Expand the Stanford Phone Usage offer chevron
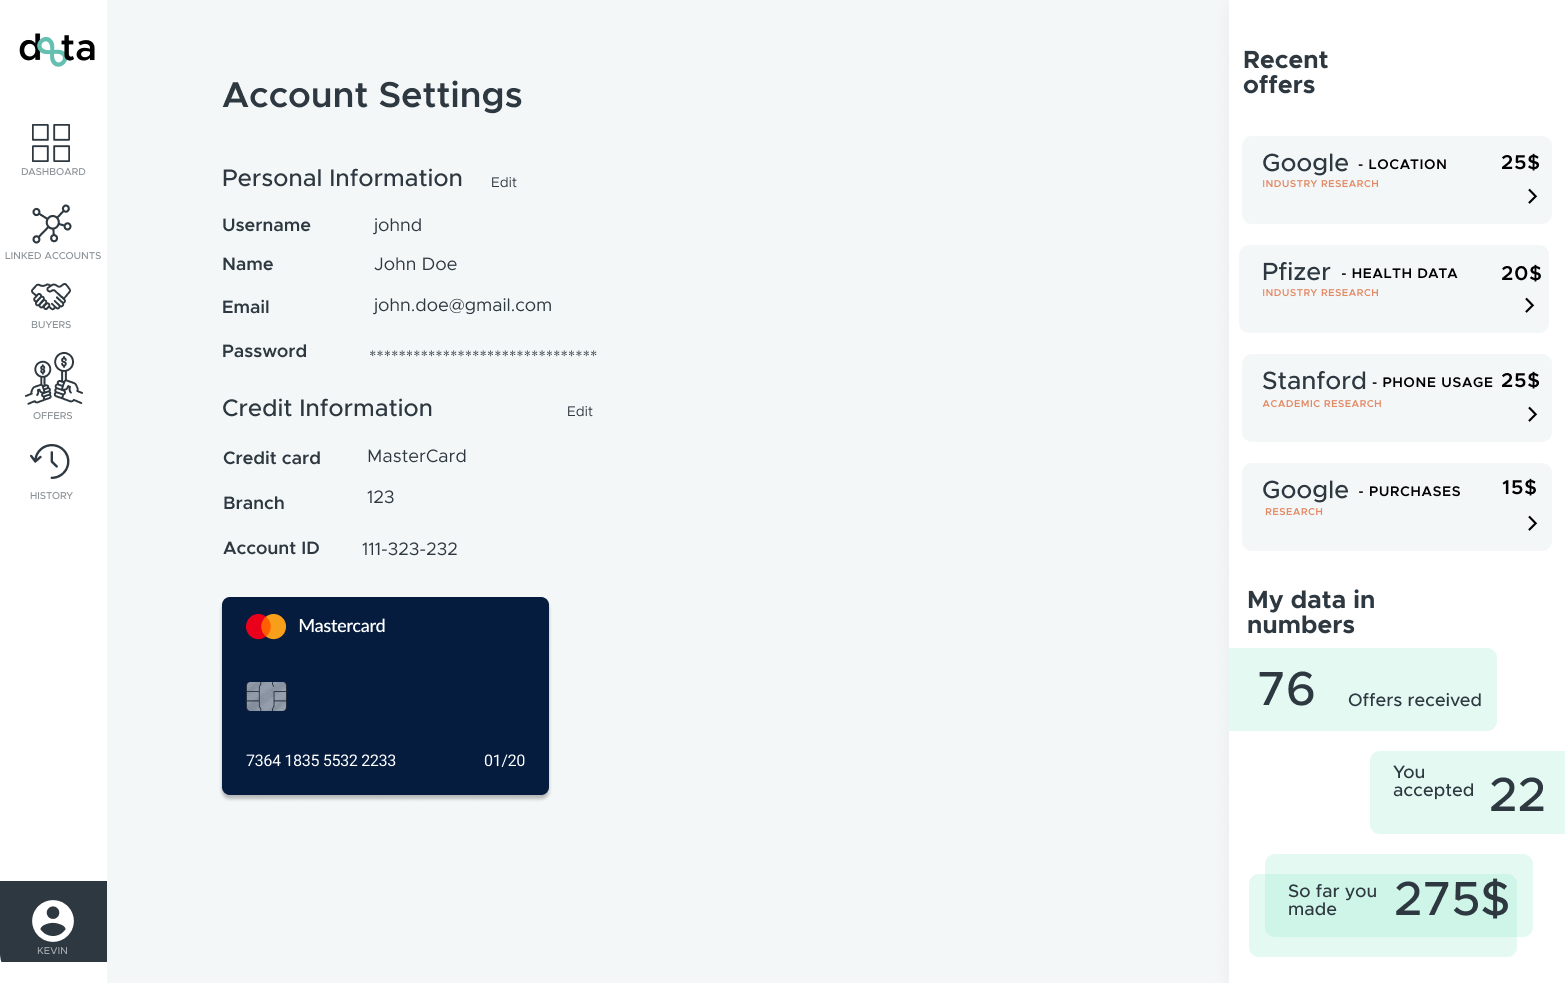This screenshot has width=1565, height=983. coord(1532,415)
